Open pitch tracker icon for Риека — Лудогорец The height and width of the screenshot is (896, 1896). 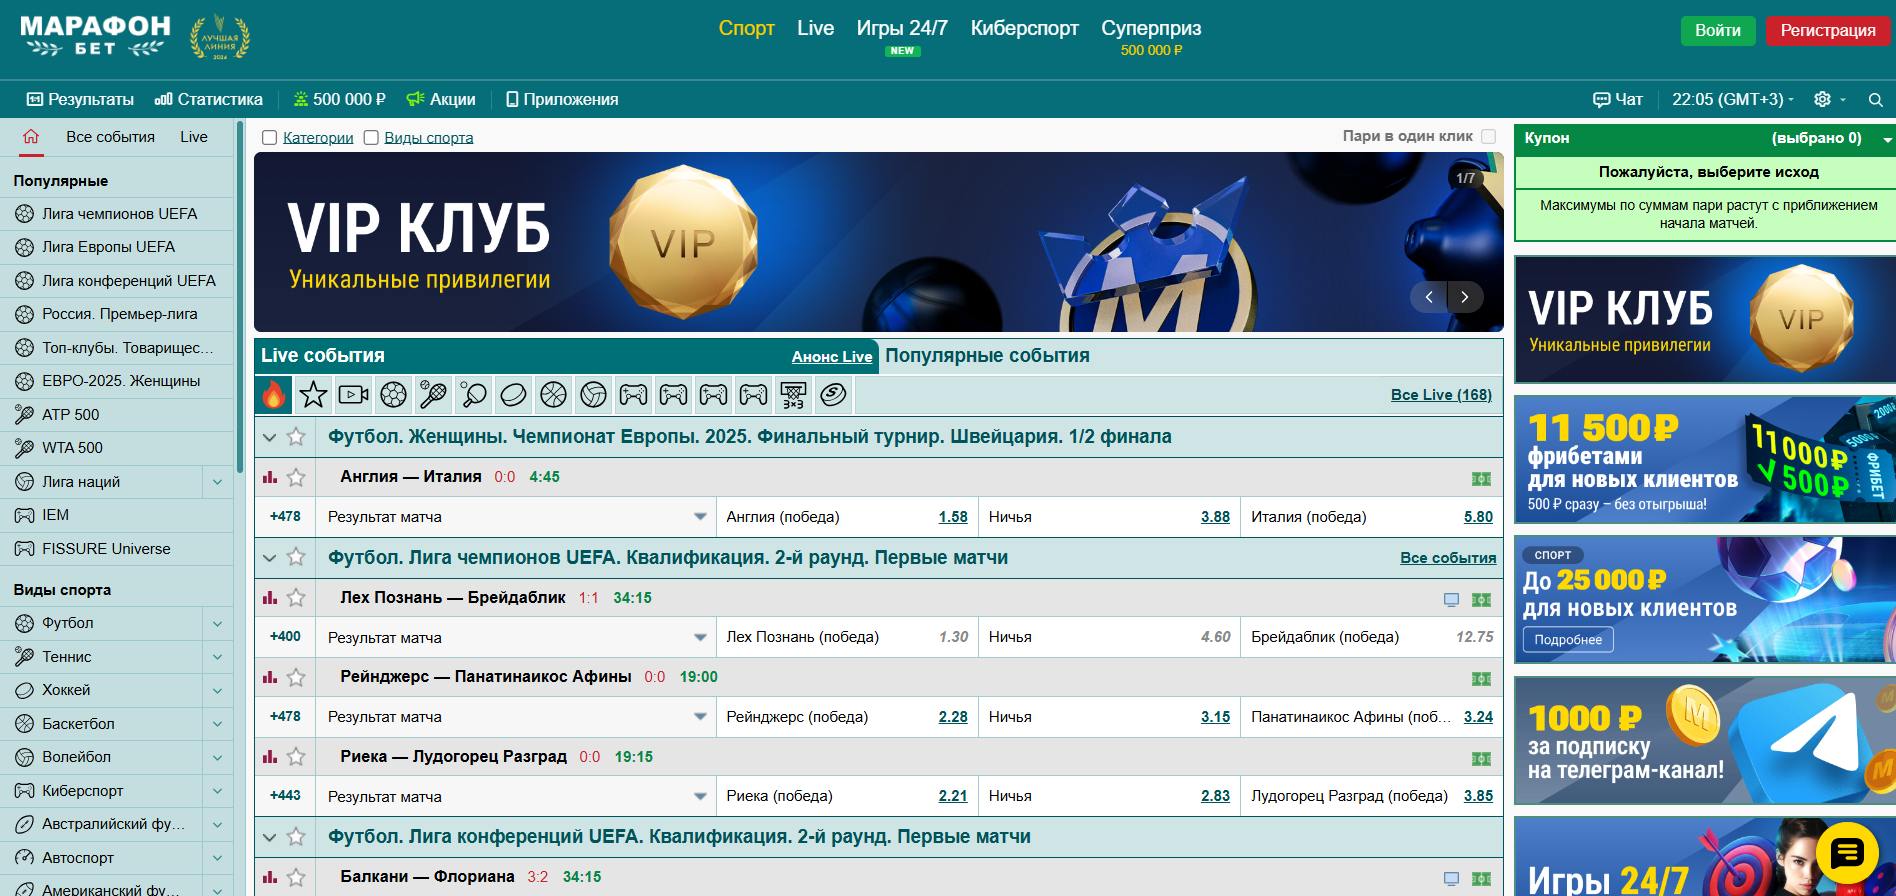point(1482,759)
